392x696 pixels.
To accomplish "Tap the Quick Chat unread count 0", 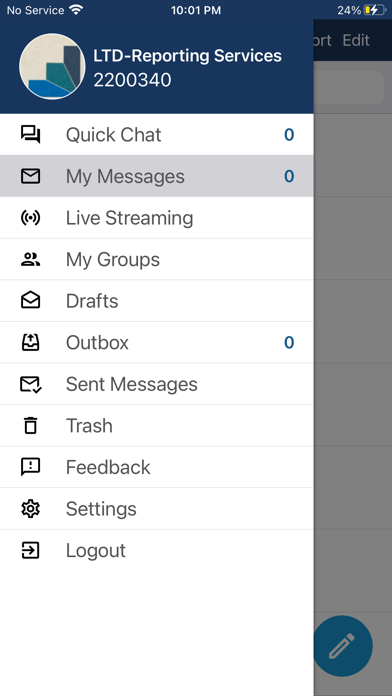I will (x=289, y=134).
